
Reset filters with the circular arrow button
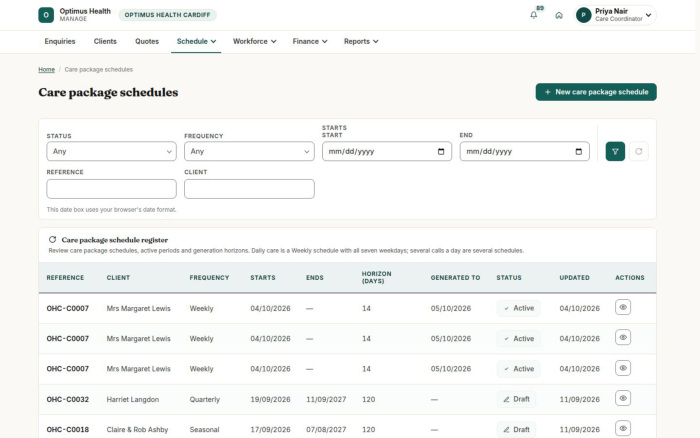(639, 151)
